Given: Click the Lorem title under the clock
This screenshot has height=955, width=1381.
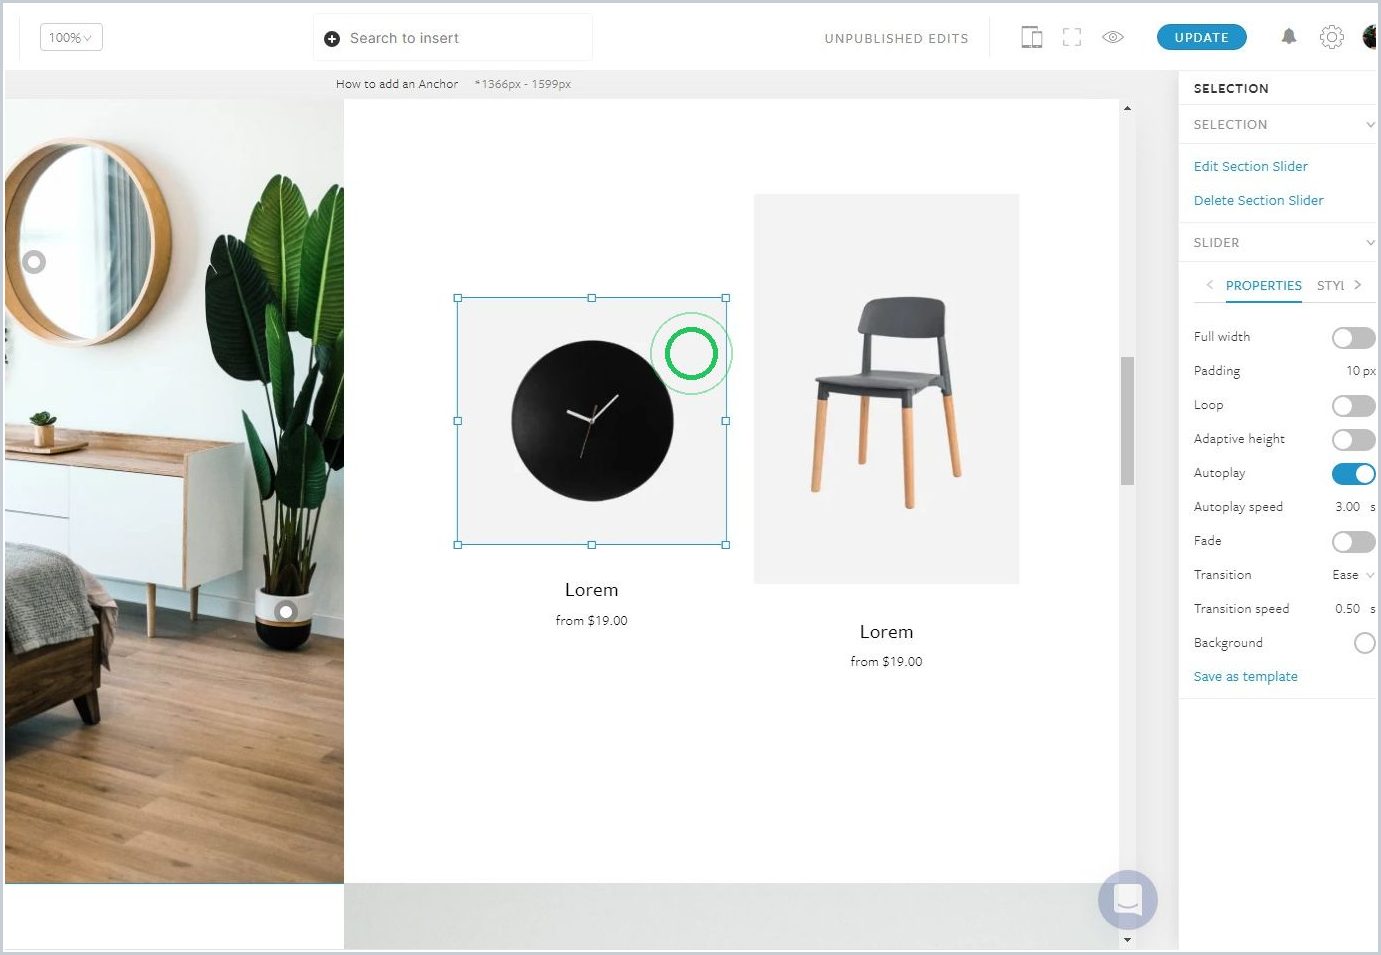Looking at the screenshot, I should click(x=591, y=590).
